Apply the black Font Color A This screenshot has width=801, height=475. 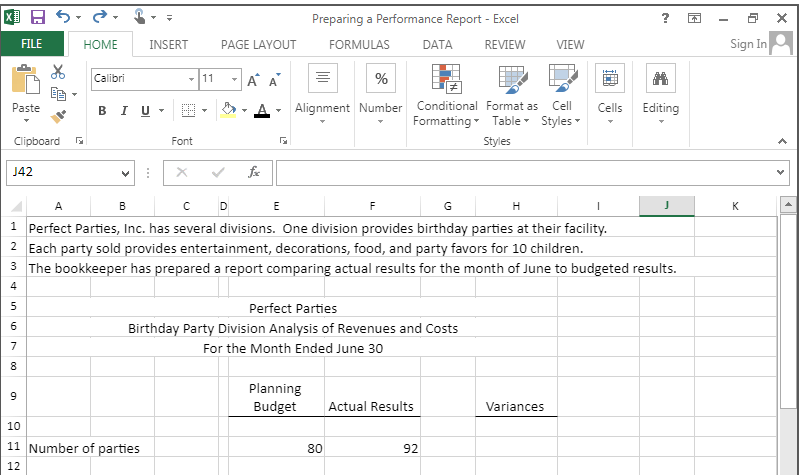(262, 110)
